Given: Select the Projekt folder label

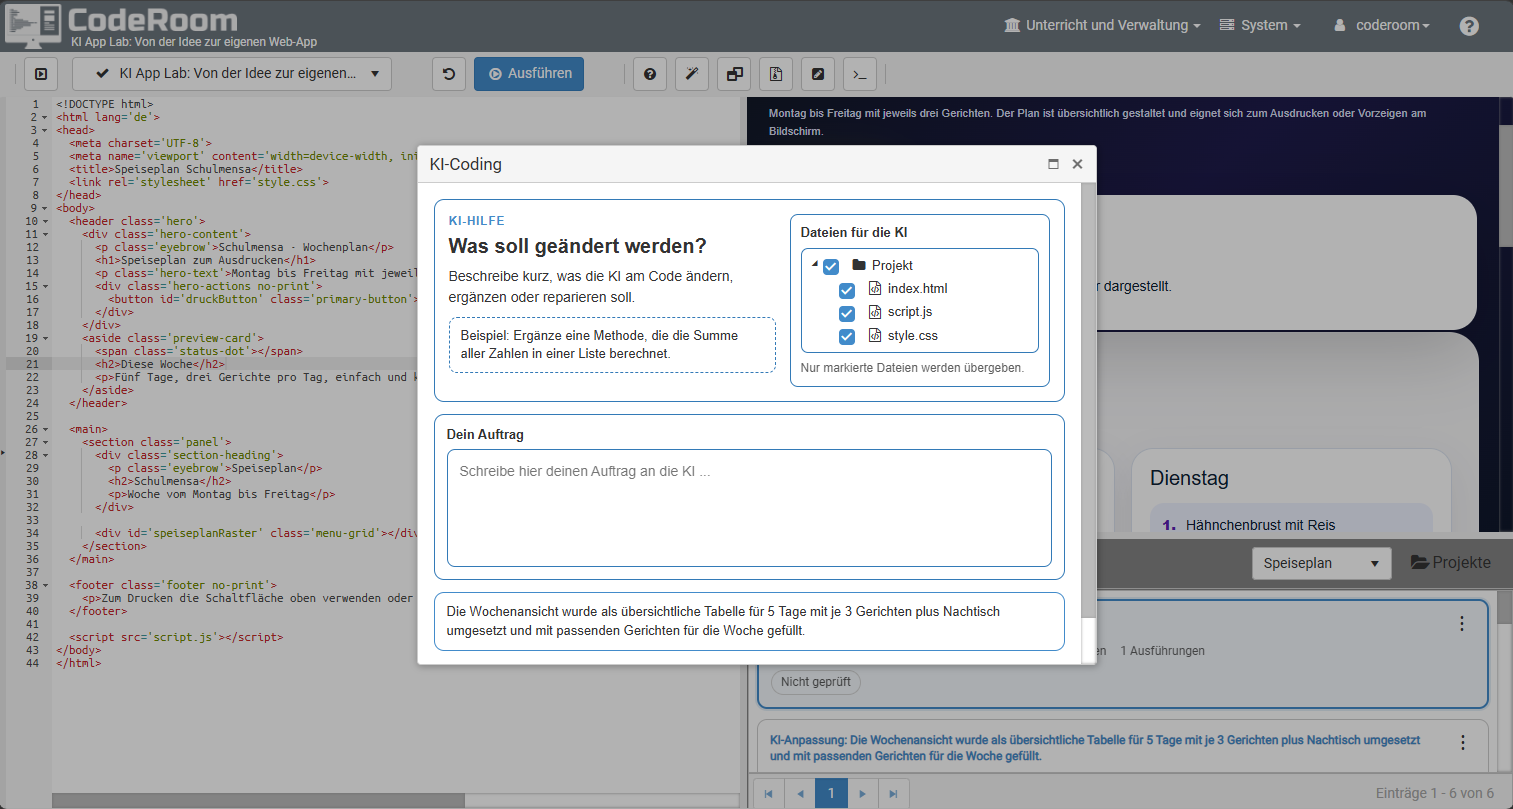Looking at the screenshot, I should click(x=892, y=265).
